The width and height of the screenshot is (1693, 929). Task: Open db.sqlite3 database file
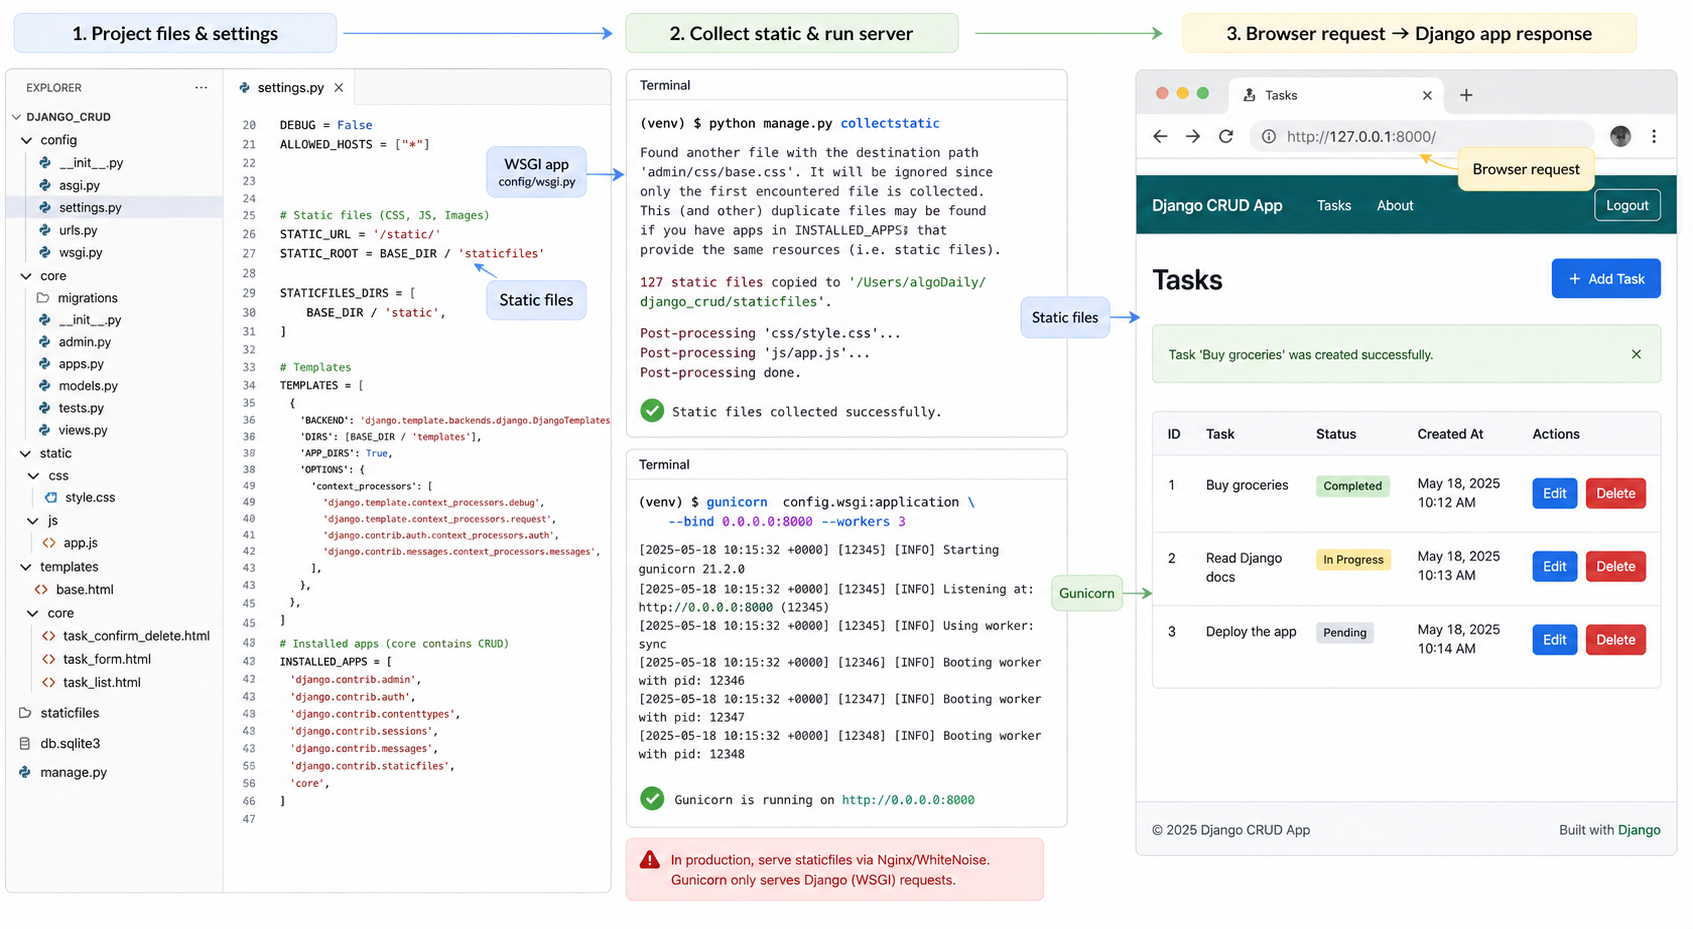70,743
